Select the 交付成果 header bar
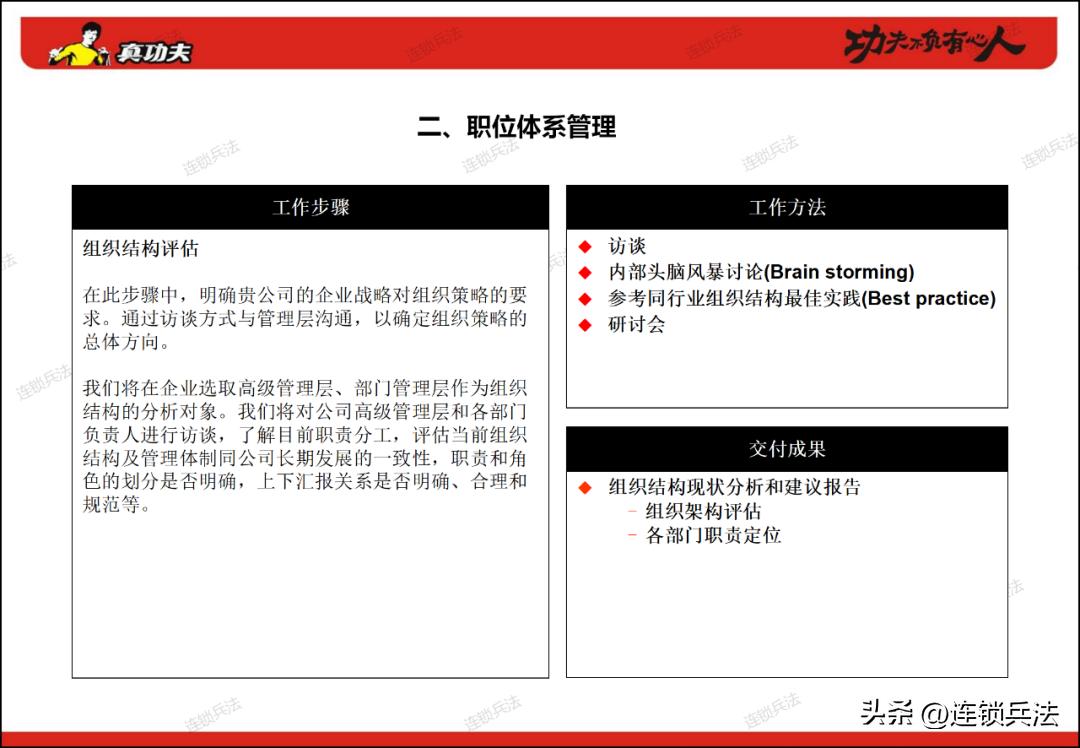Viewport: 1080px width, 748px height. 787,447
